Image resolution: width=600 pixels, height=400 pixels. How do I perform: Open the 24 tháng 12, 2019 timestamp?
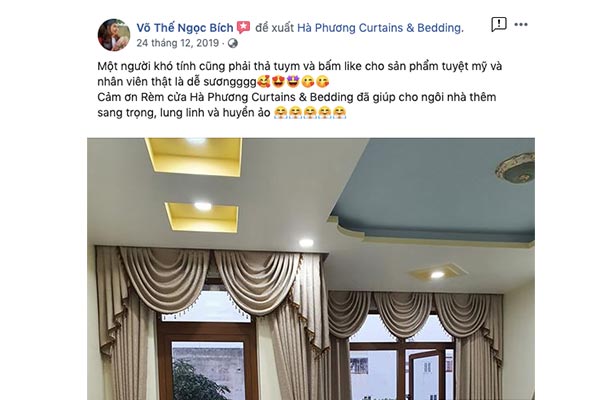178,43
